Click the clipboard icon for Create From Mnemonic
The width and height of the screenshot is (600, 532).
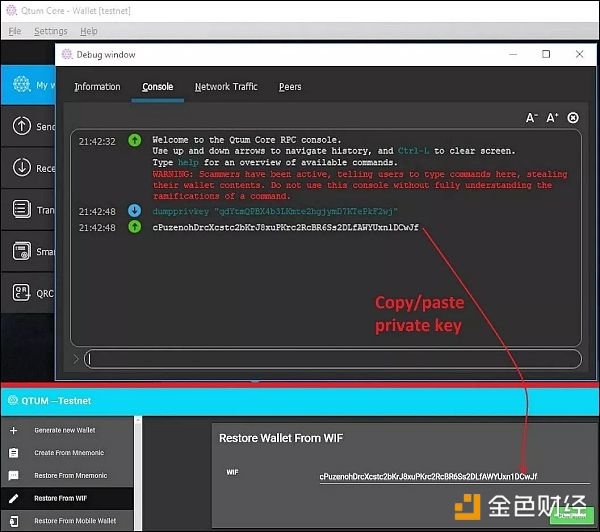13,453
